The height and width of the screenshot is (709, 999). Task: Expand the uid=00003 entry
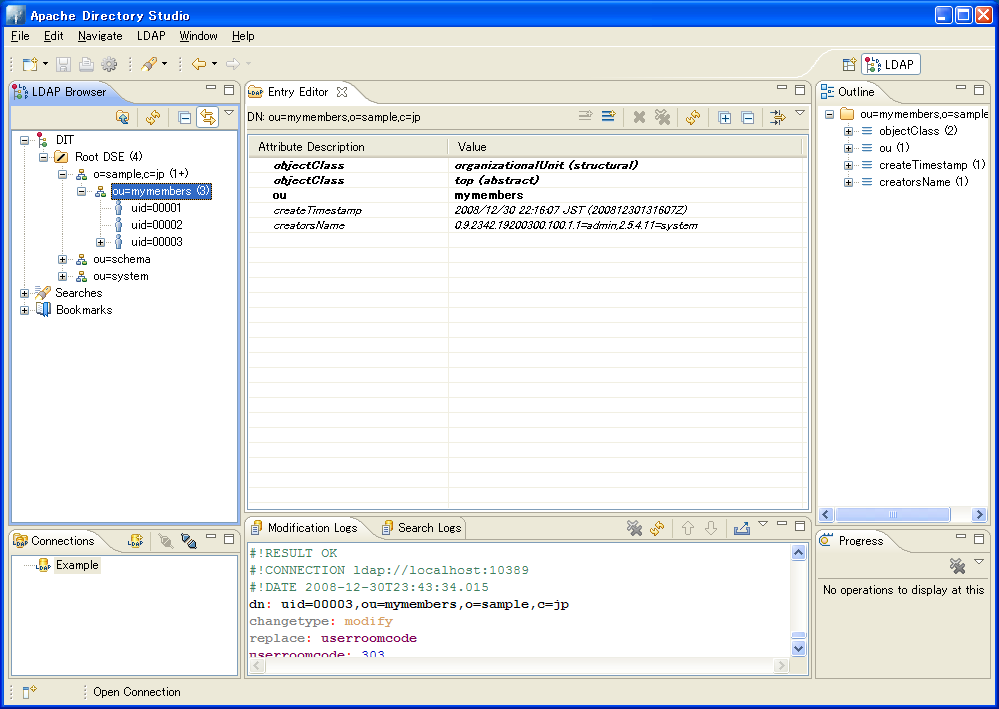(x=101, y=242)
